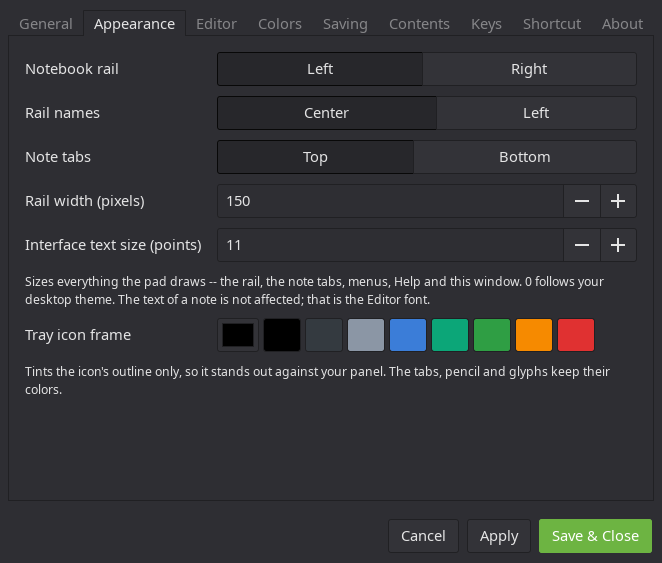Click the Save & Close button

[595, 536]
